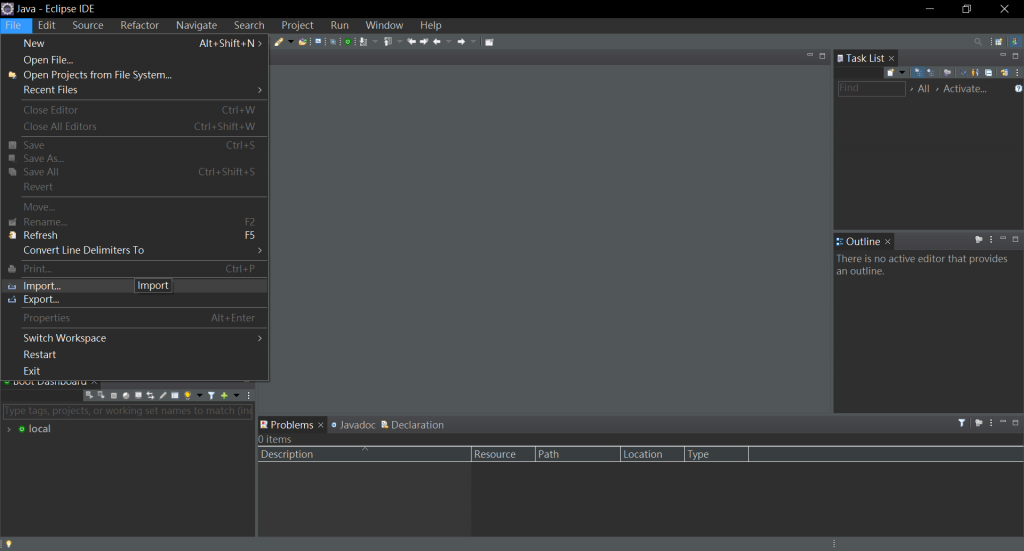Click the green Boot relaunch toolbar icon

[347, 42]
